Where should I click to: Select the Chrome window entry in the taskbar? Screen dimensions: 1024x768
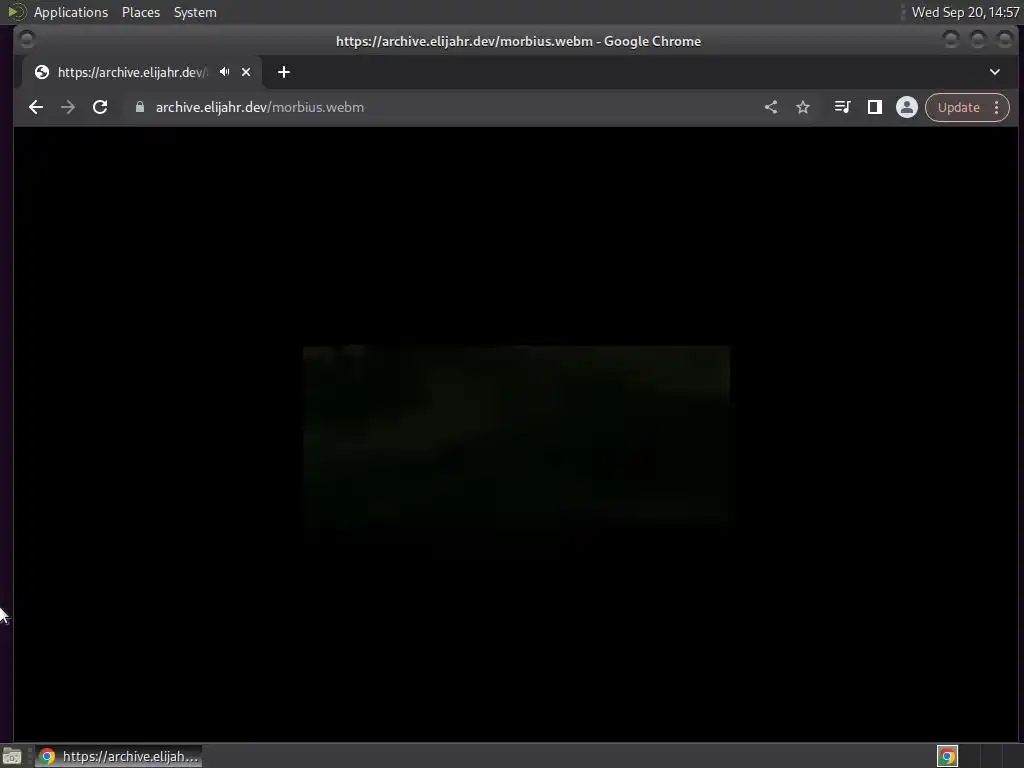coord(119,756)
